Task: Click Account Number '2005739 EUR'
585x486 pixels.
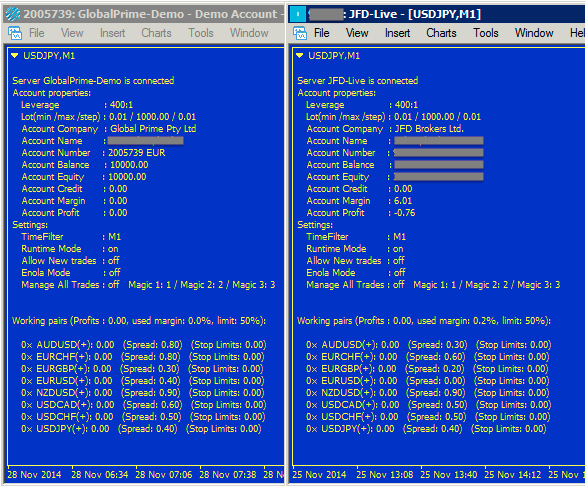Action: [x=137, y=153]
